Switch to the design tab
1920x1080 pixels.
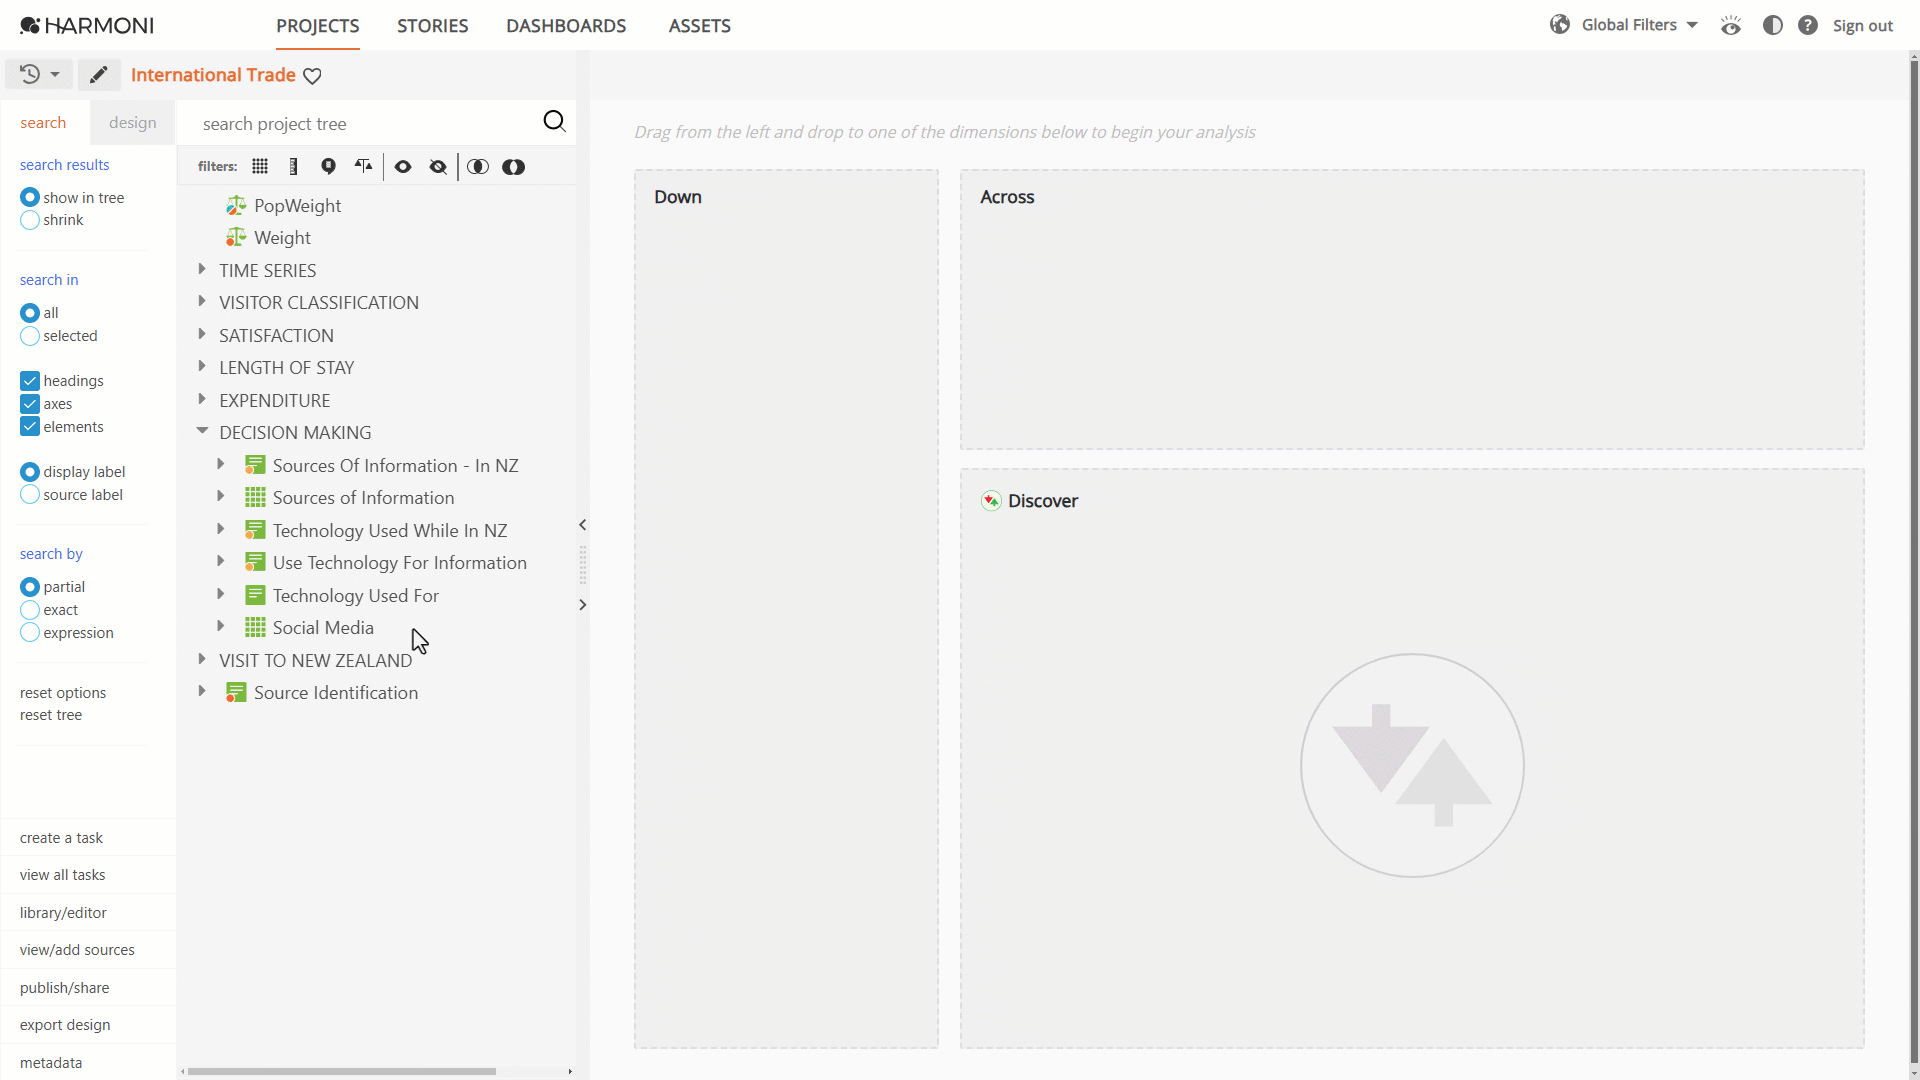tap(133, 123)
